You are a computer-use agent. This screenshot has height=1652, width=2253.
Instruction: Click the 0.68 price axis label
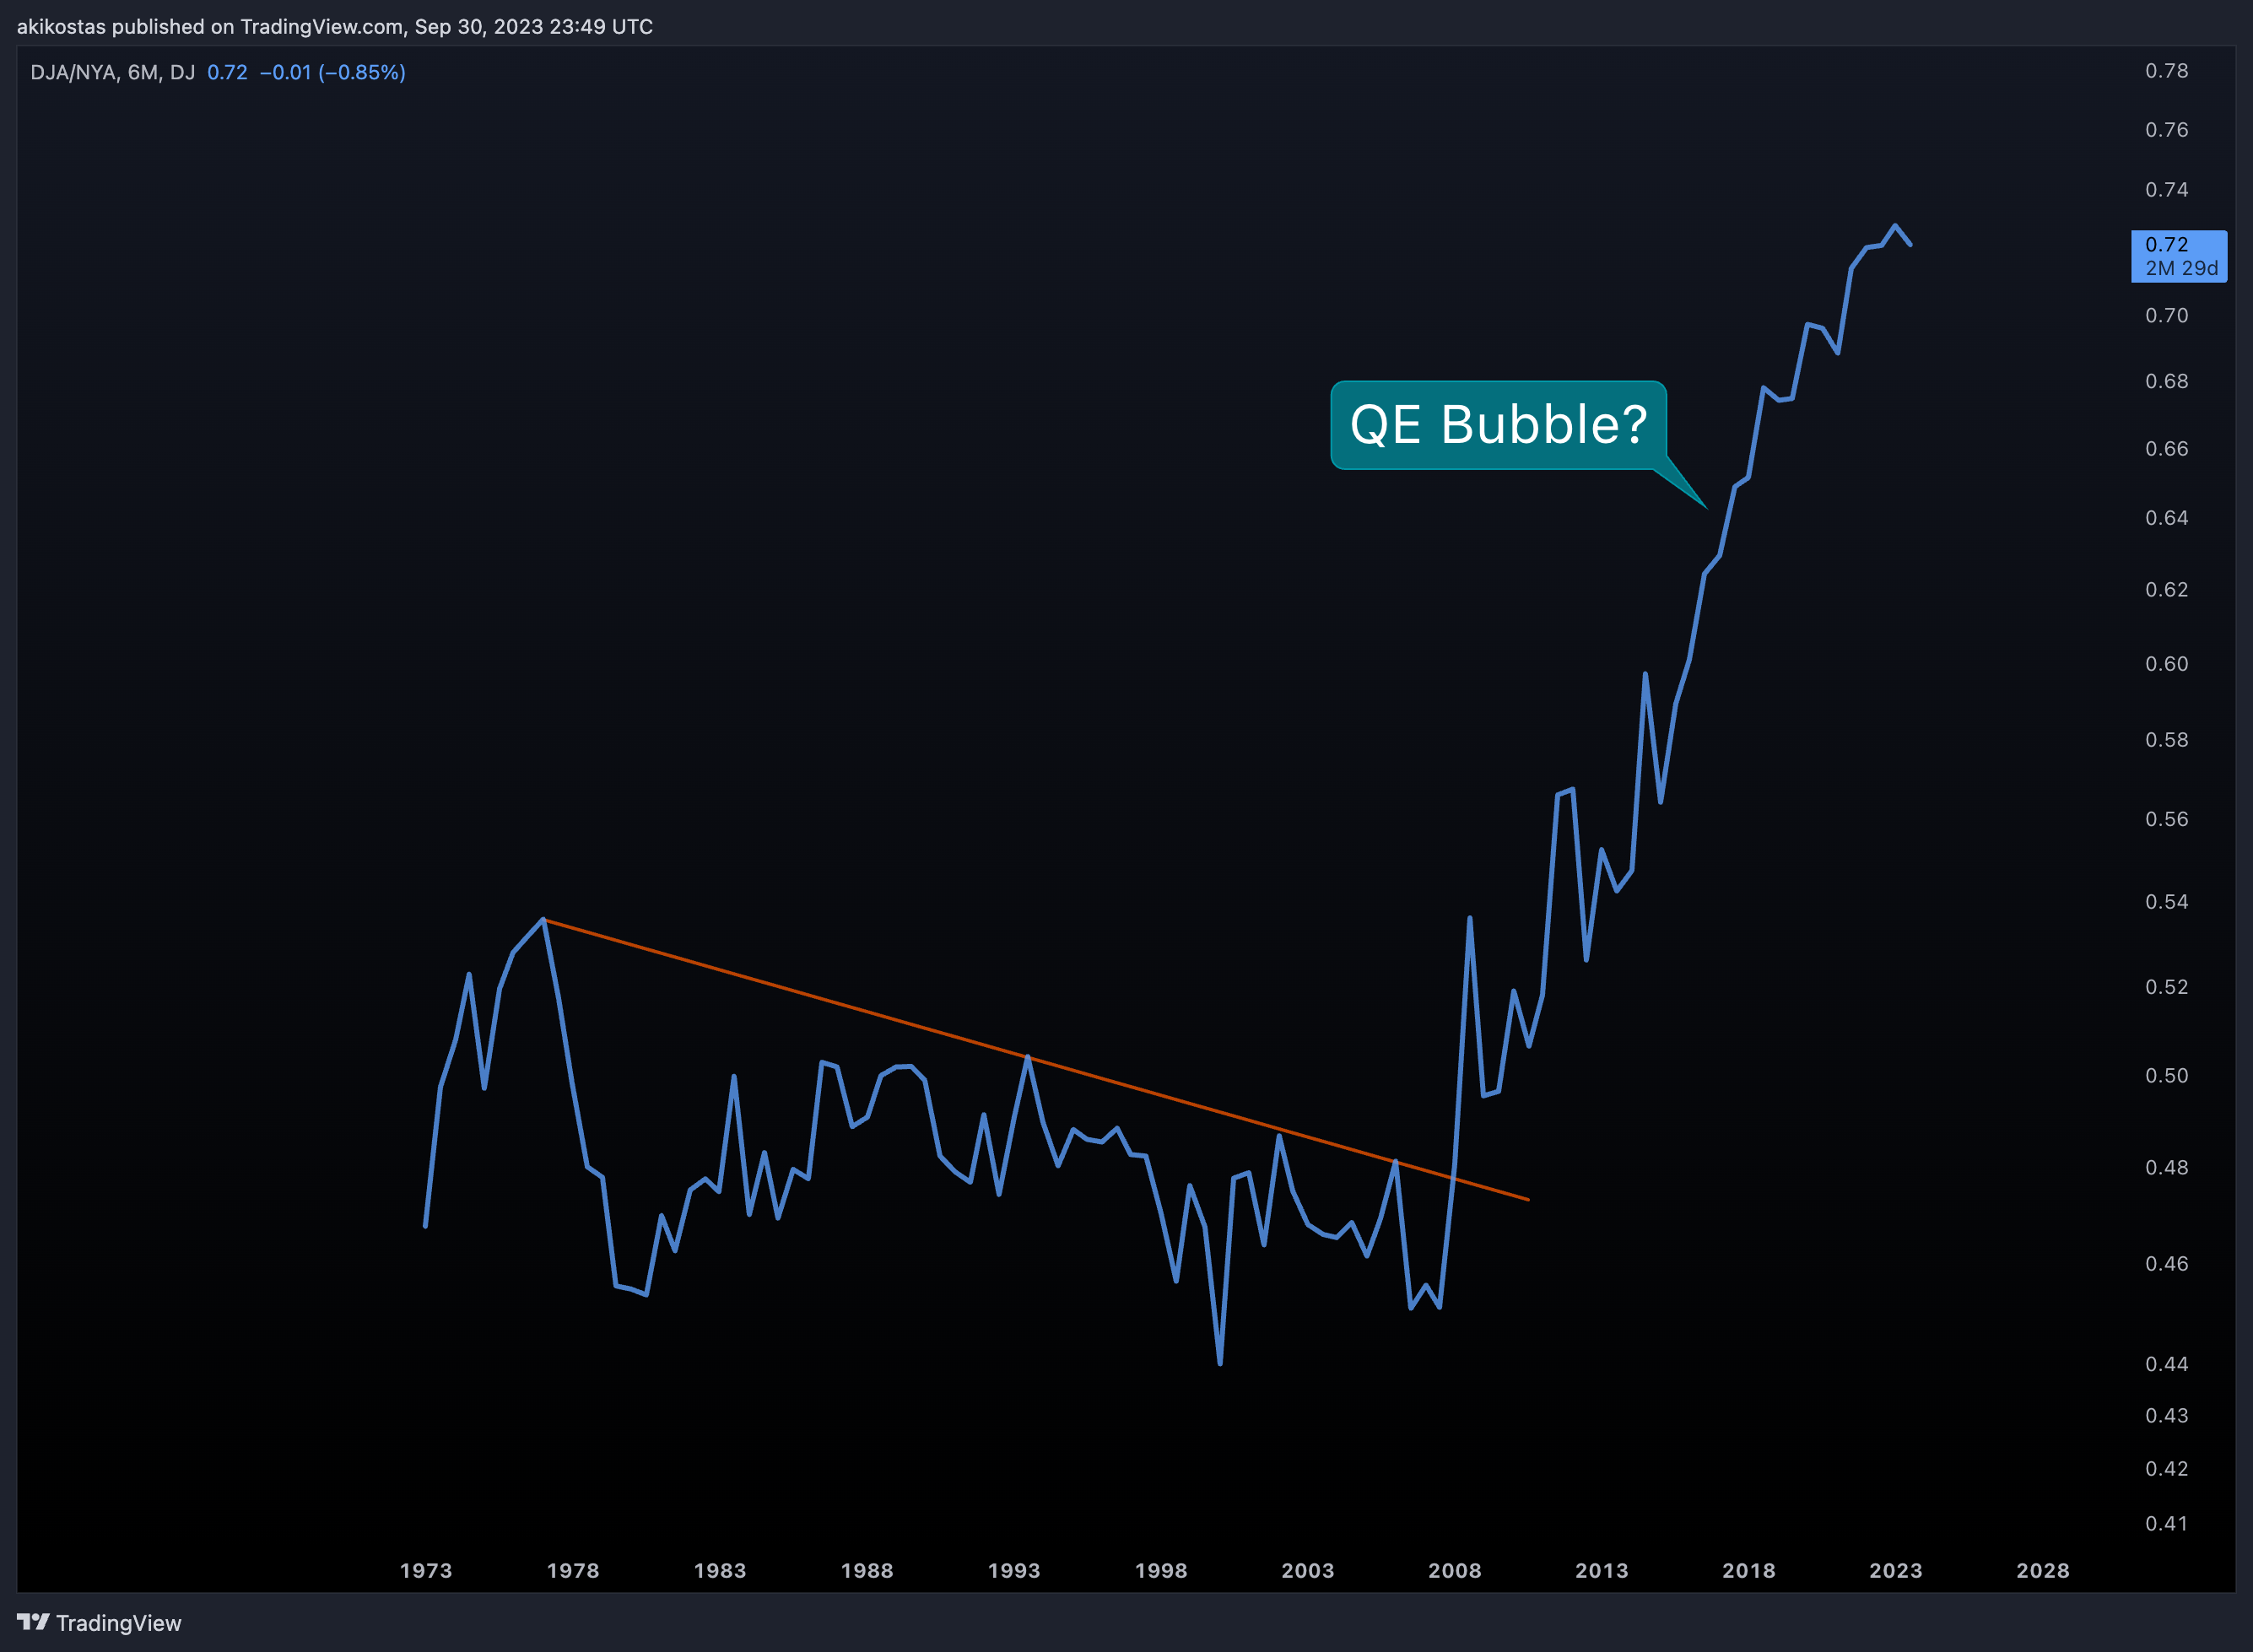coord(2166,382)
